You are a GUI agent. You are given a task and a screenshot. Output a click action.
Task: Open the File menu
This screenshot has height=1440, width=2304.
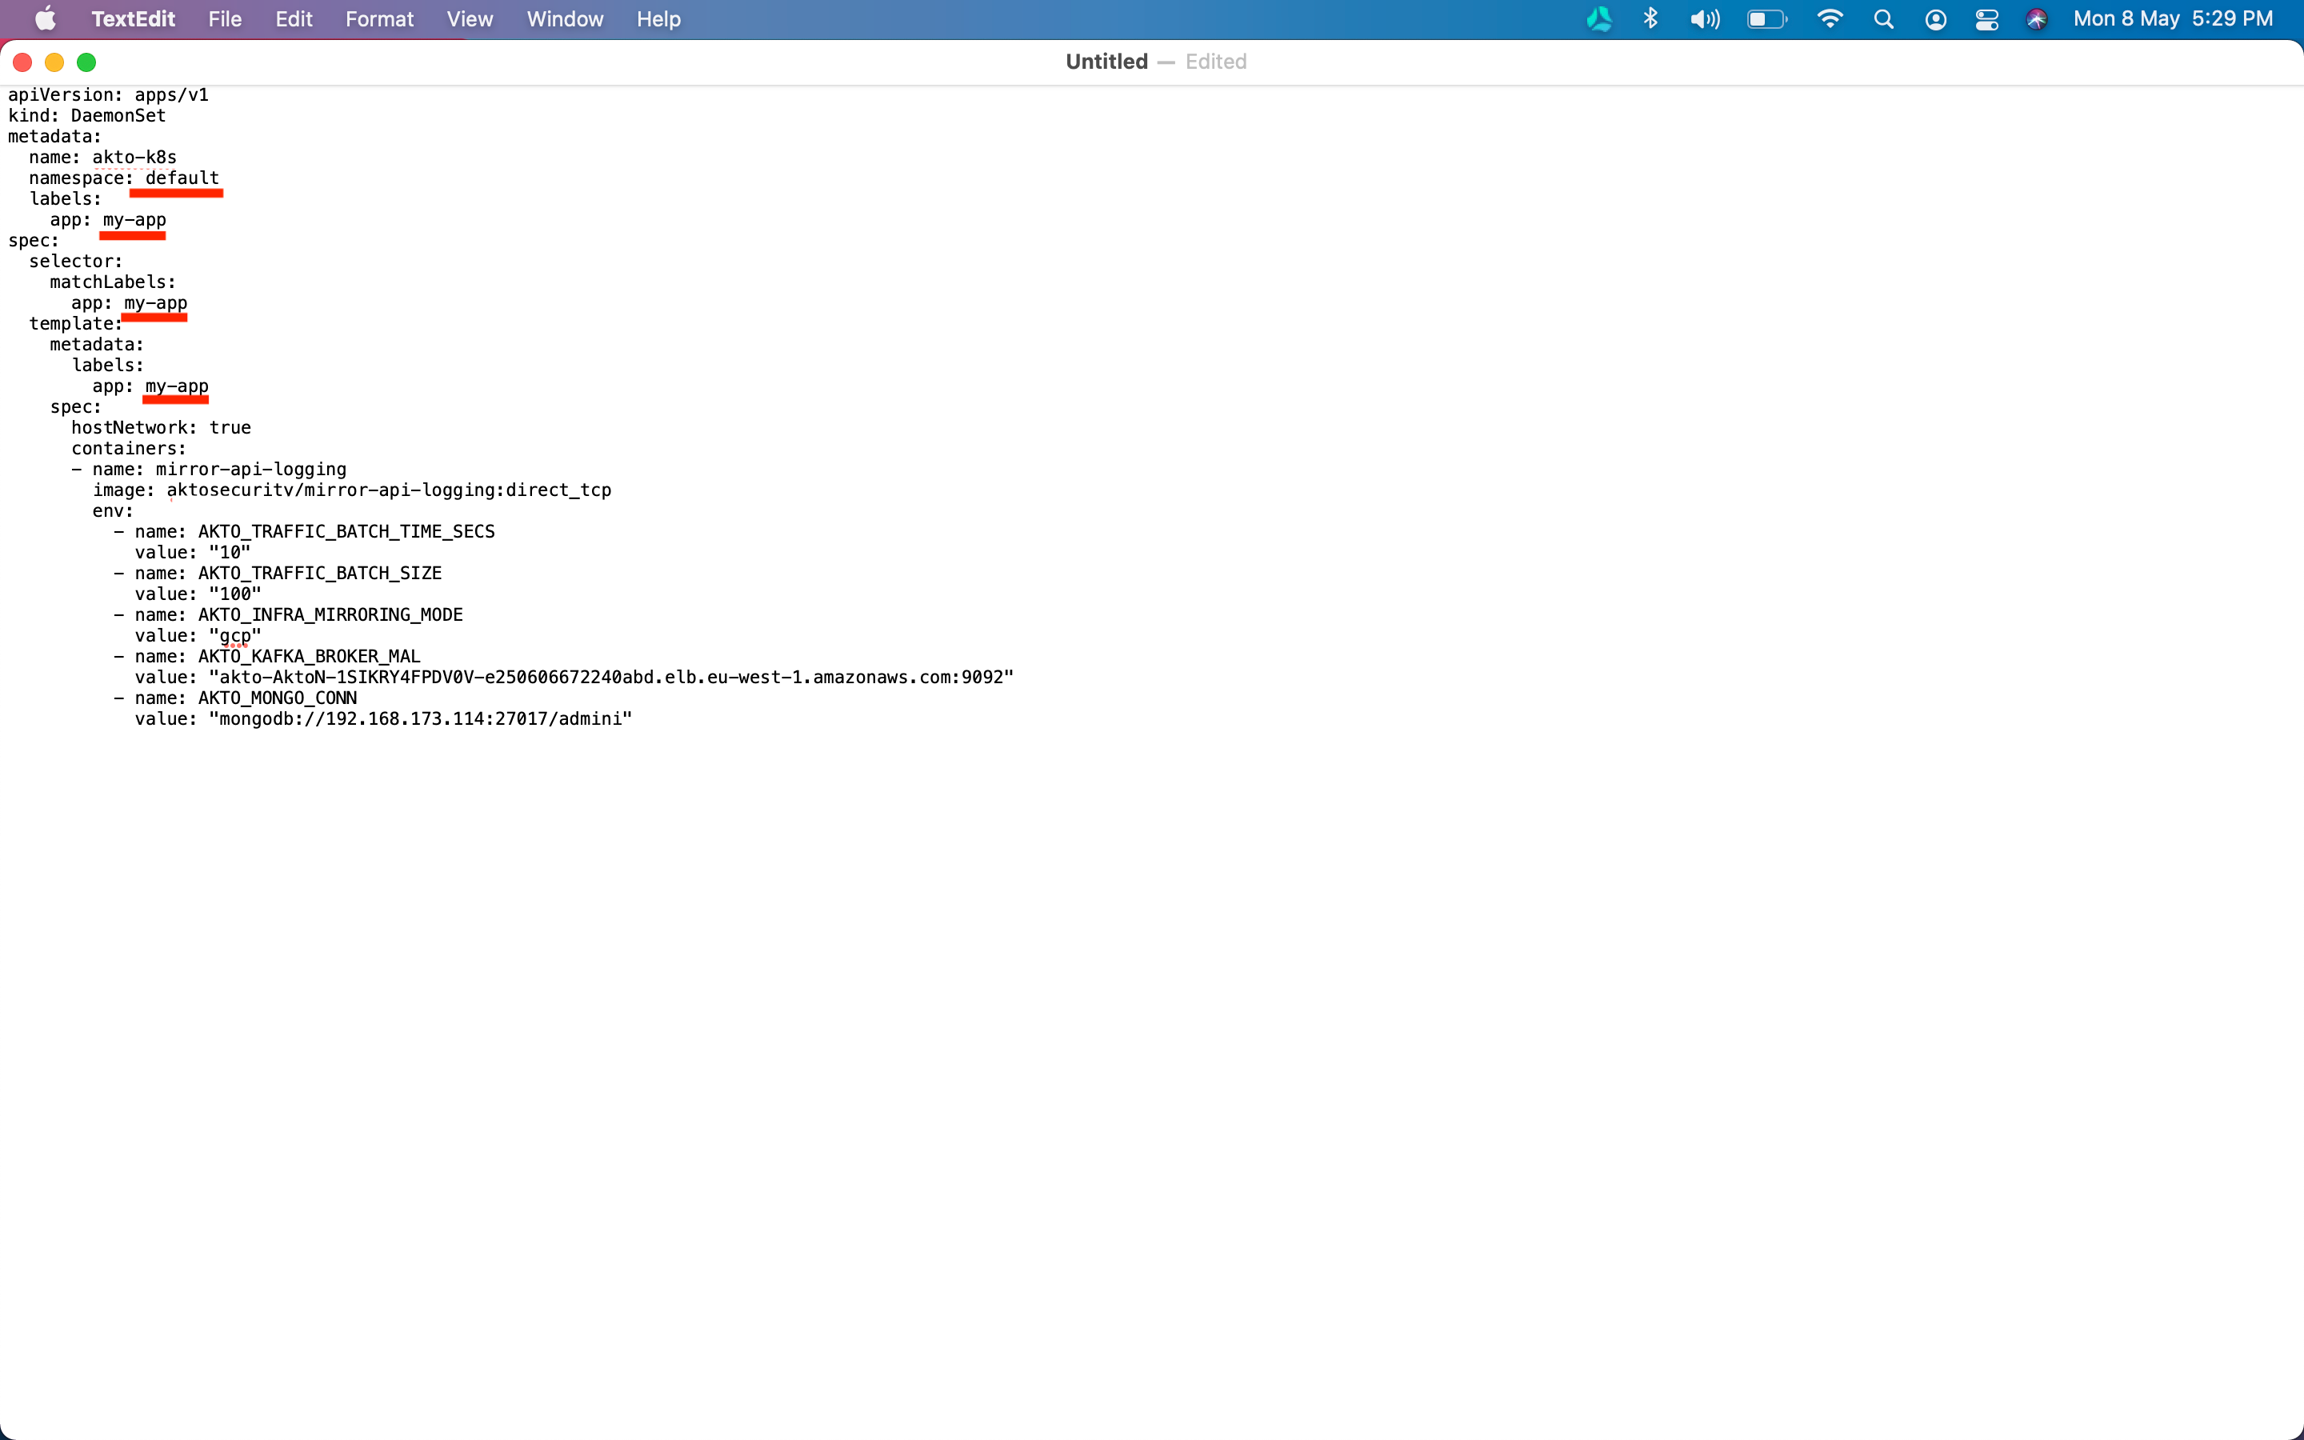click(225, 19)
